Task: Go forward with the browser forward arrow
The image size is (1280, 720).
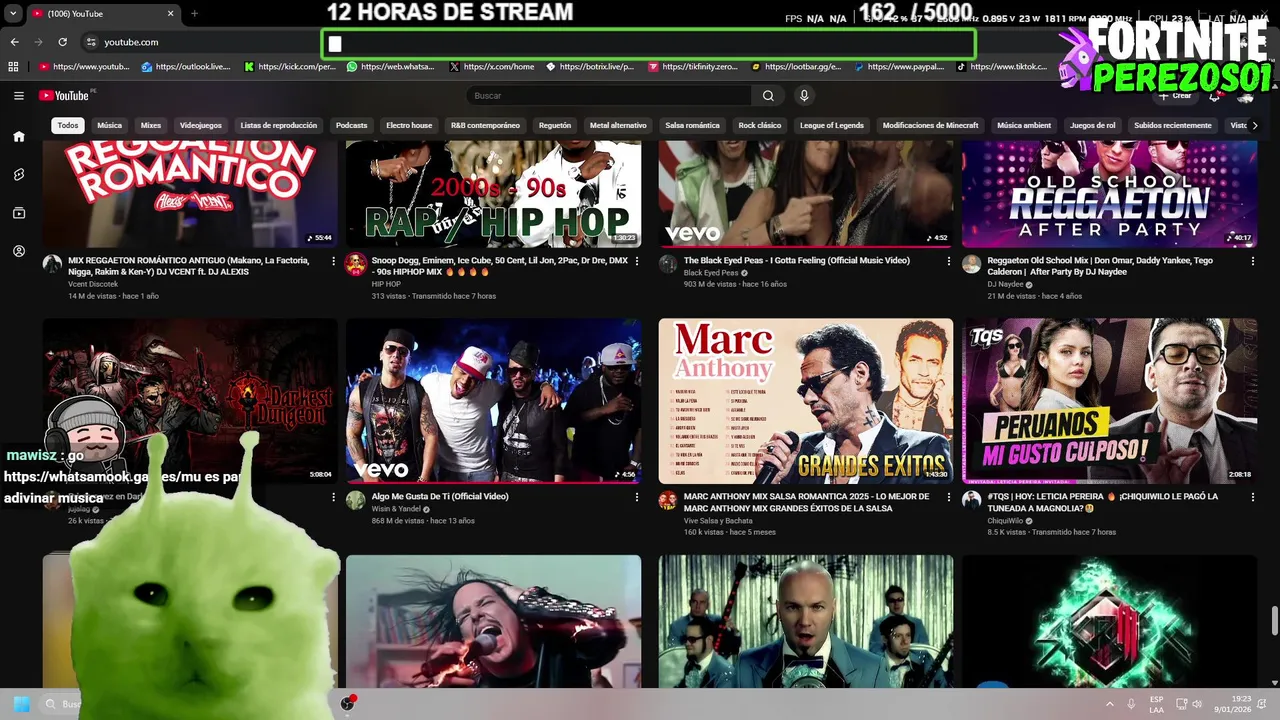Action: (x=39, y=42)
